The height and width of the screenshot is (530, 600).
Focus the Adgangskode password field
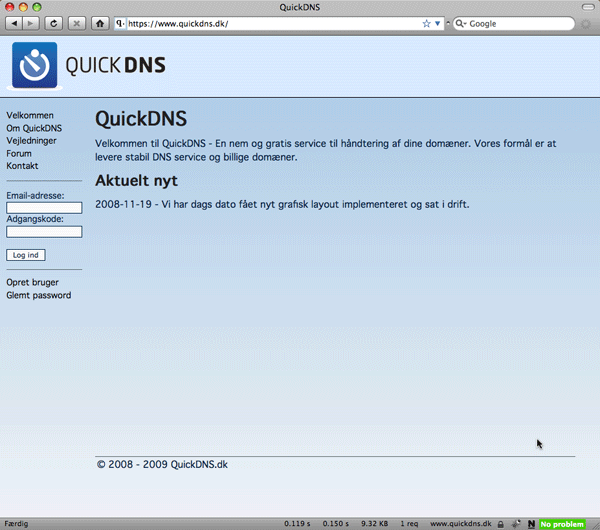point(44,232)
